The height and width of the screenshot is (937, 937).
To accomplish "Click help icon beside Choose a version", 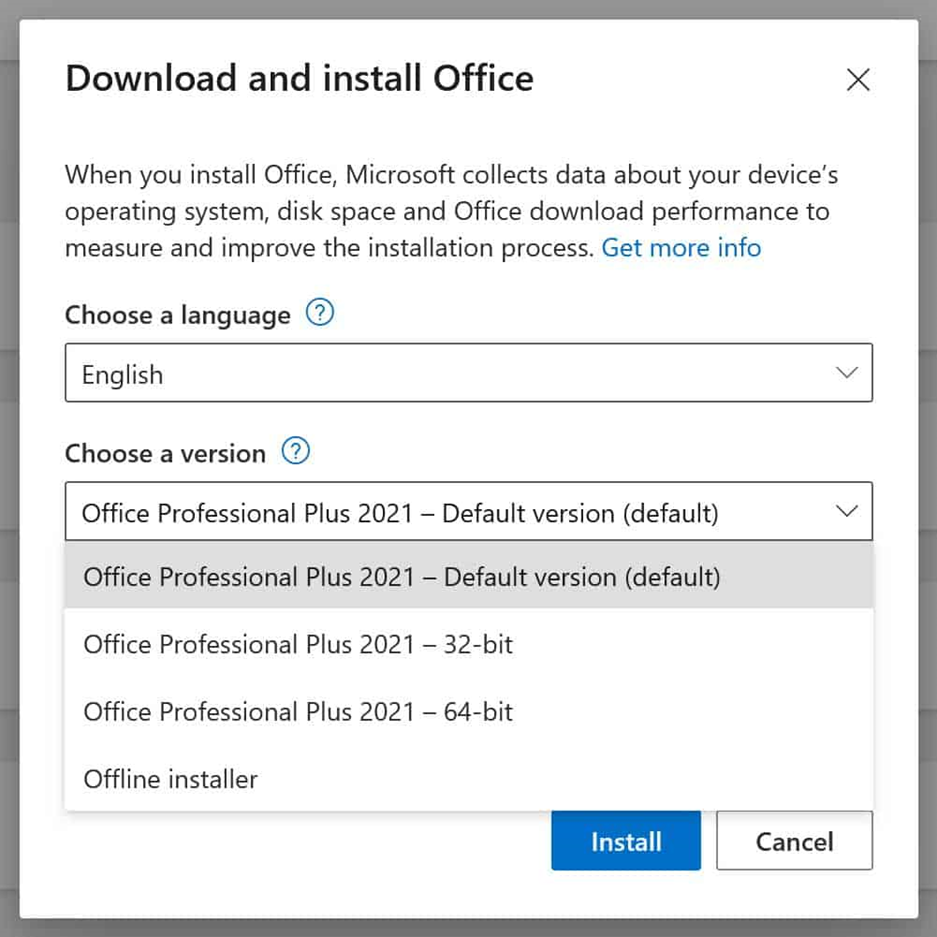I will pyautogui.click(x=295, y=452).
